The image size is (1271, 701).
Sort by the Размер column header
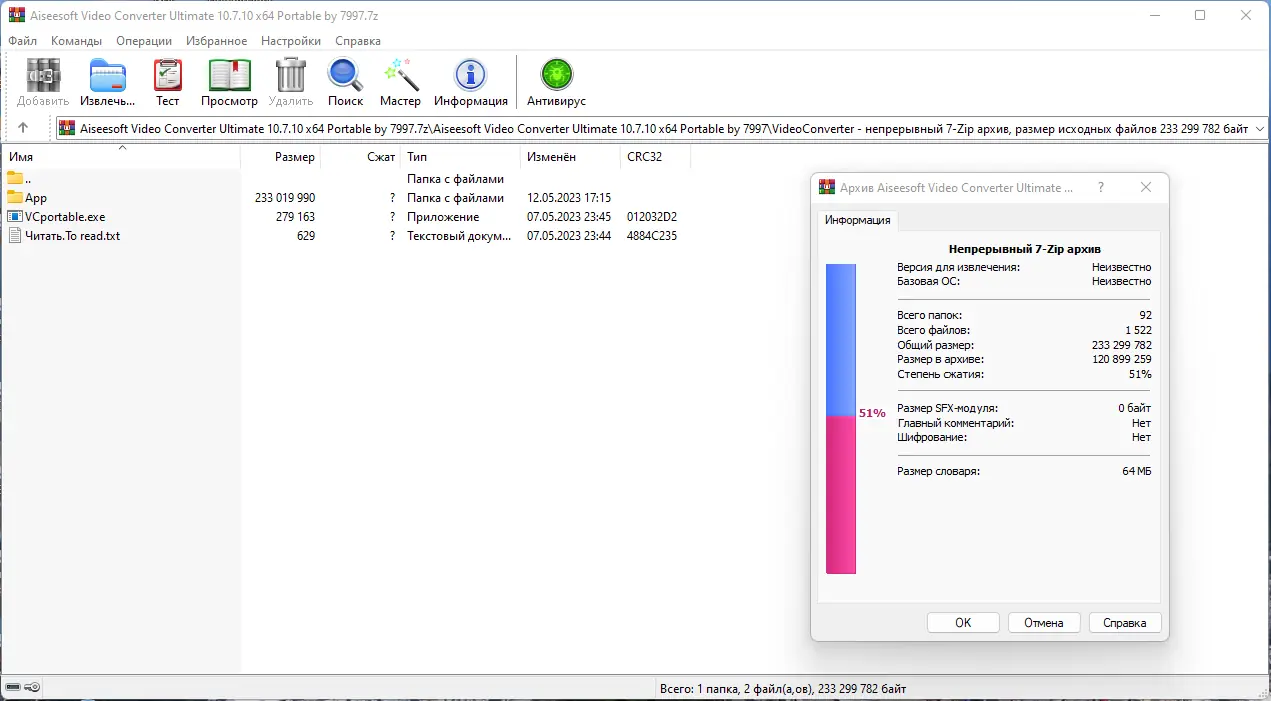[281, 157]
